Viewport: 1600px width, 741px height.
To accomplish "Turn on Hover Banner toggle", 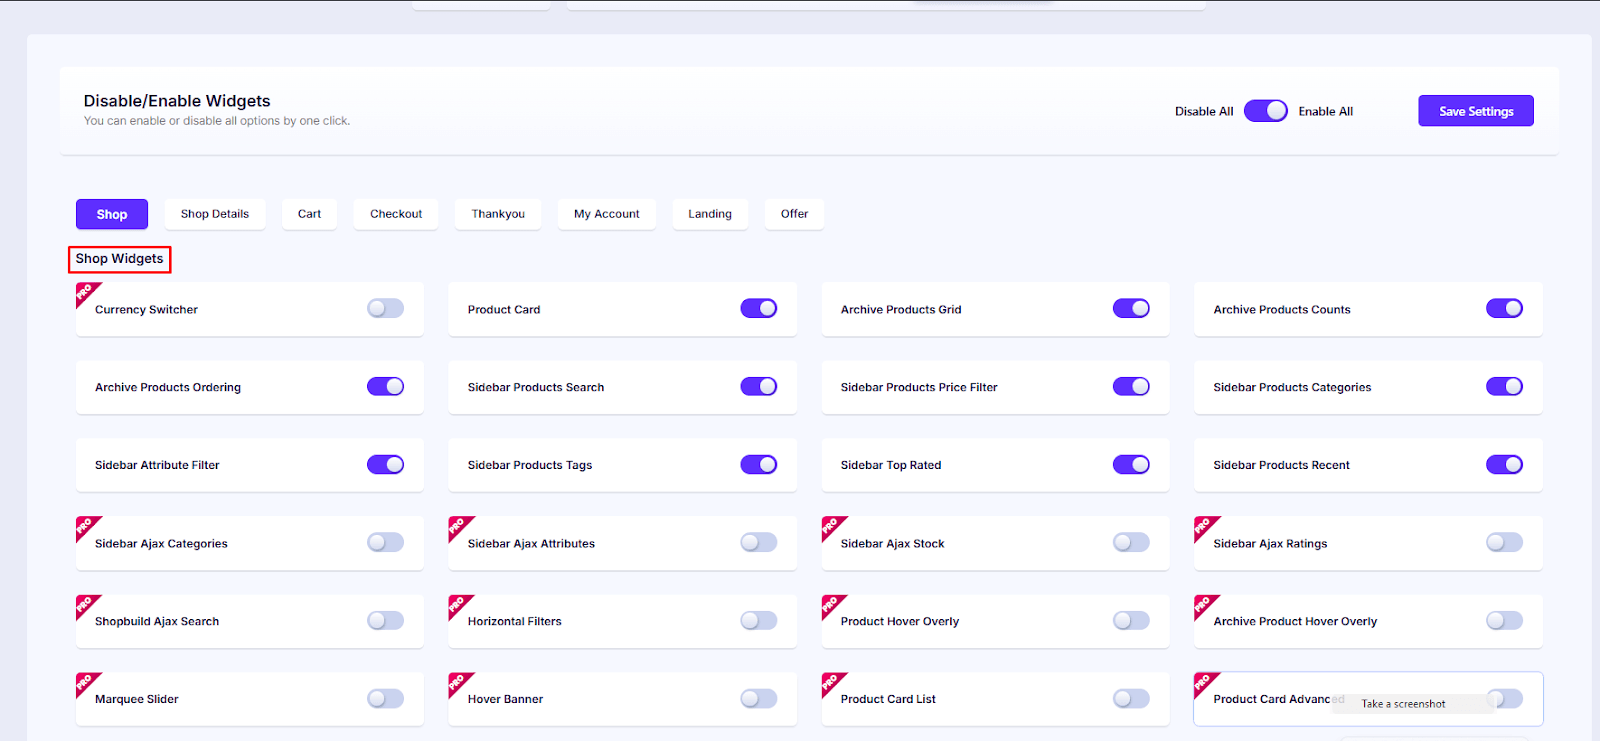I will [758, 698].
